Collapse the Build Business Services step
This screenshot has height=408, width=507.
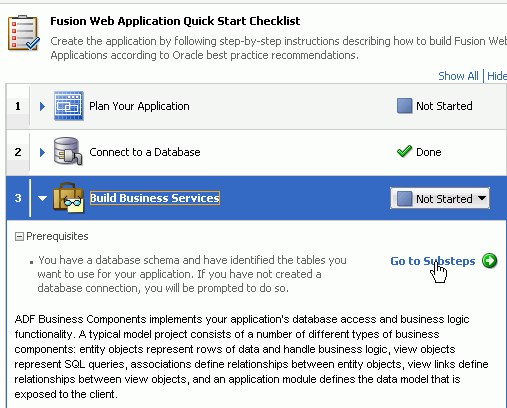(x=42, y=198)
